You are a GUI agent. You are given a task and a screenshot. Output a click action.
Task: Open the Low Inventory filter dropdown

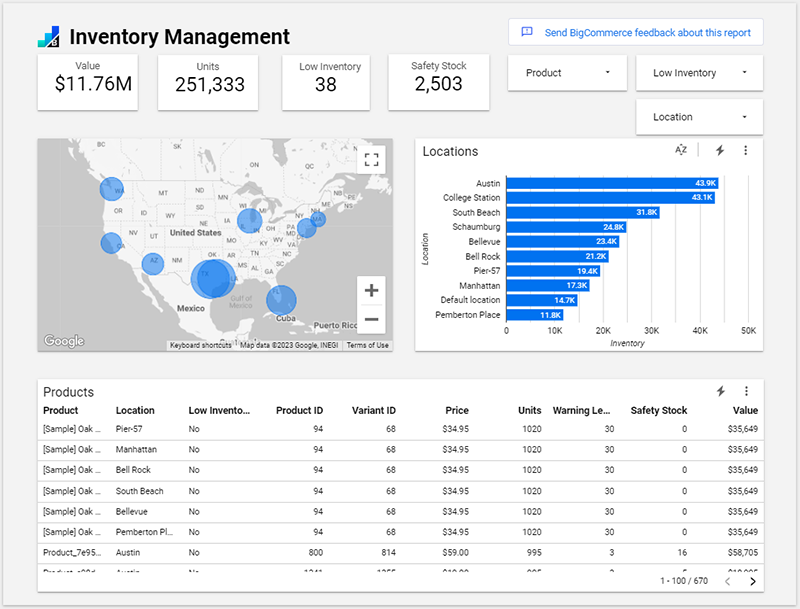(699, 73)
